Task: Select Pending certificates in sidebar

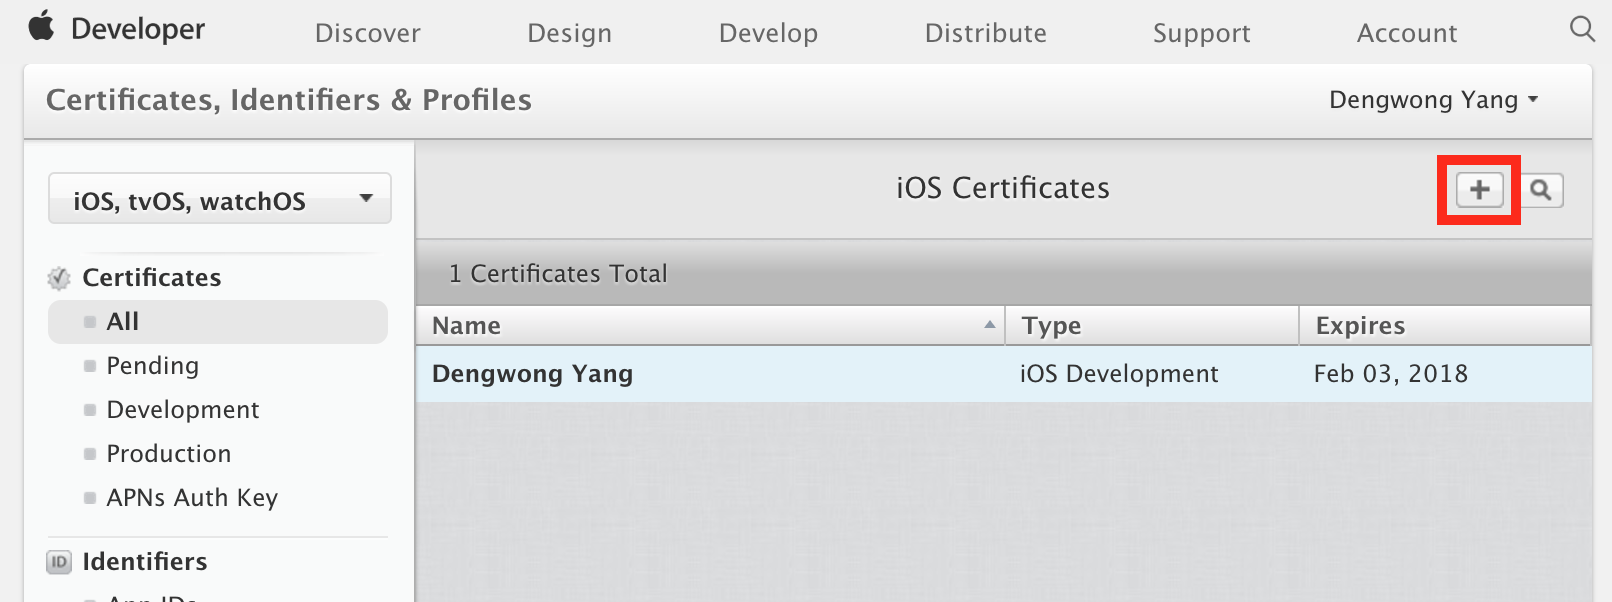Action: point(152,366)
